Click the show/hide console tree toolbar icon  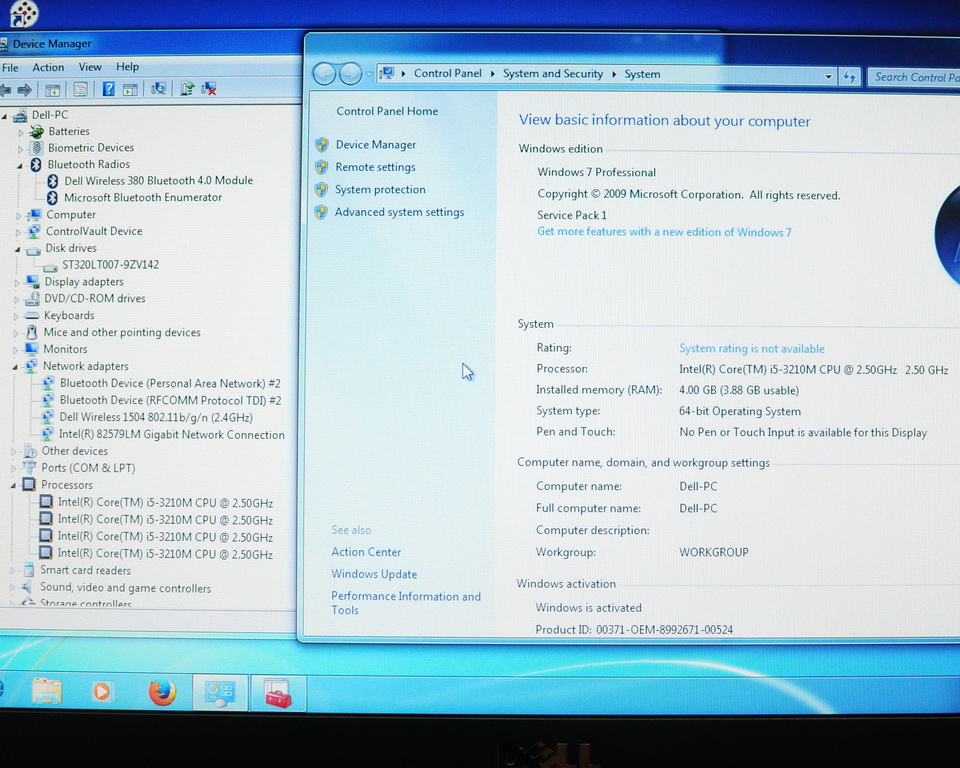tap(53, 90)
